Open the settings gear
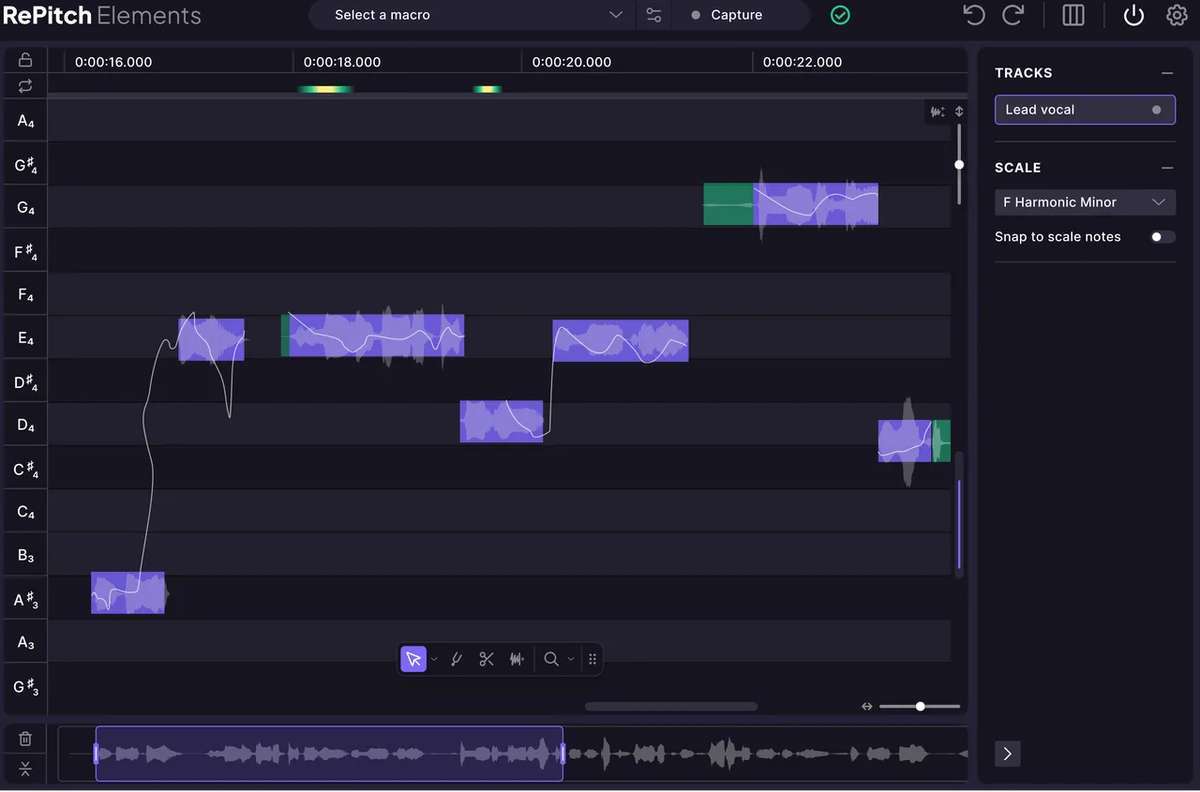Viewport: 1200px width, 792px height. (x=1176, y=15)
